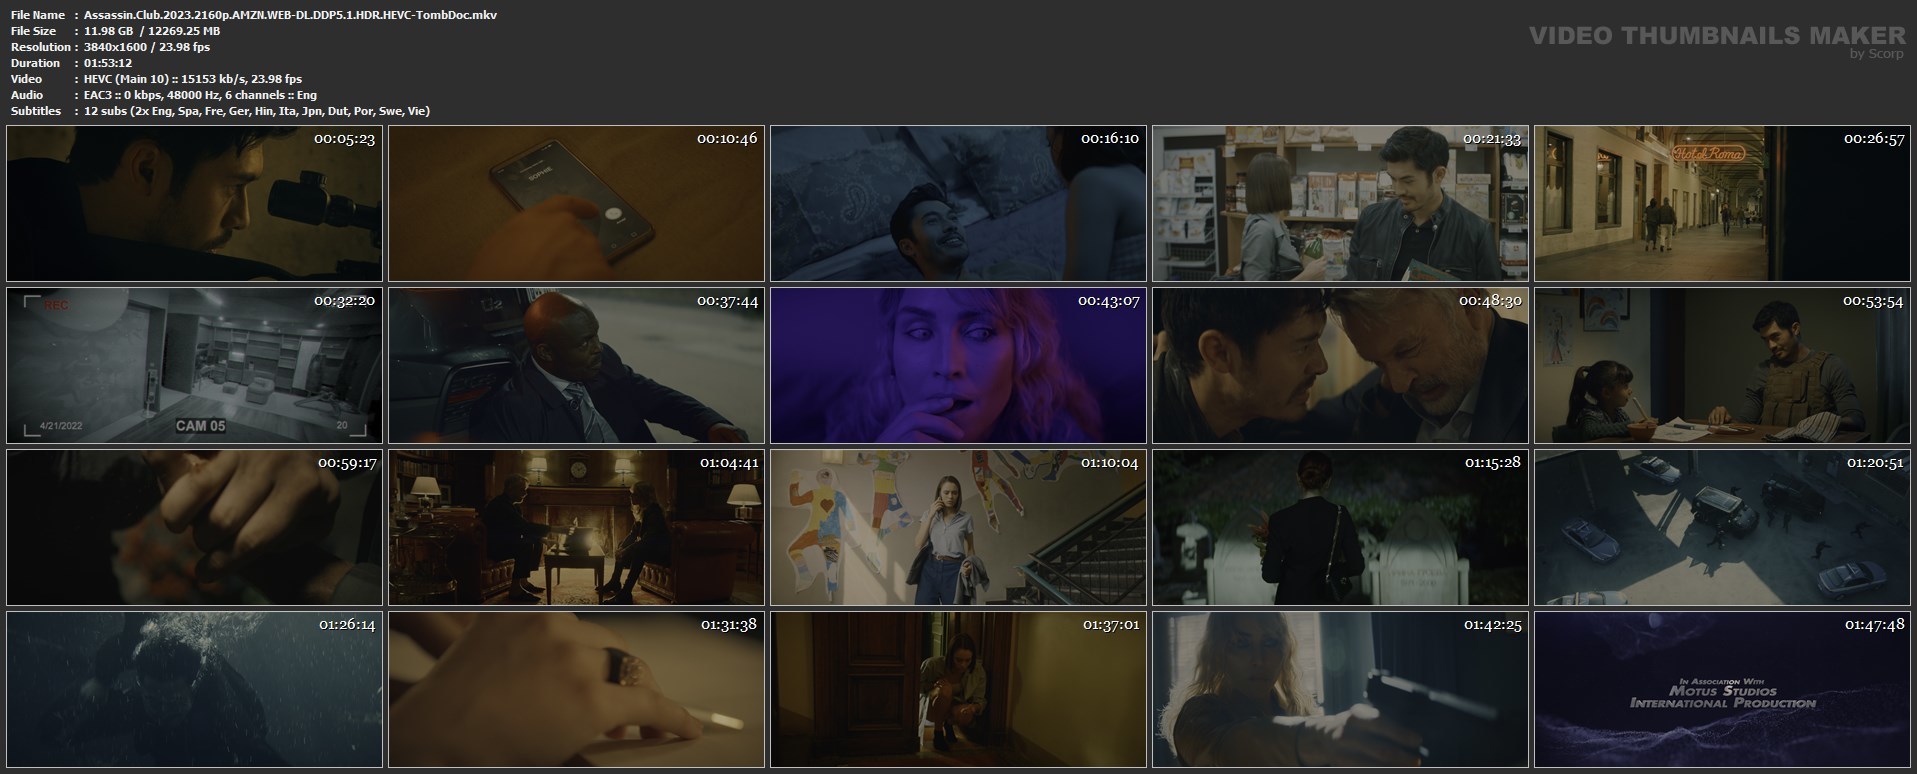1917x774 pixels.
Task: Click the ring hand thumbnail 01:31:38
Action: click(576, 689)
